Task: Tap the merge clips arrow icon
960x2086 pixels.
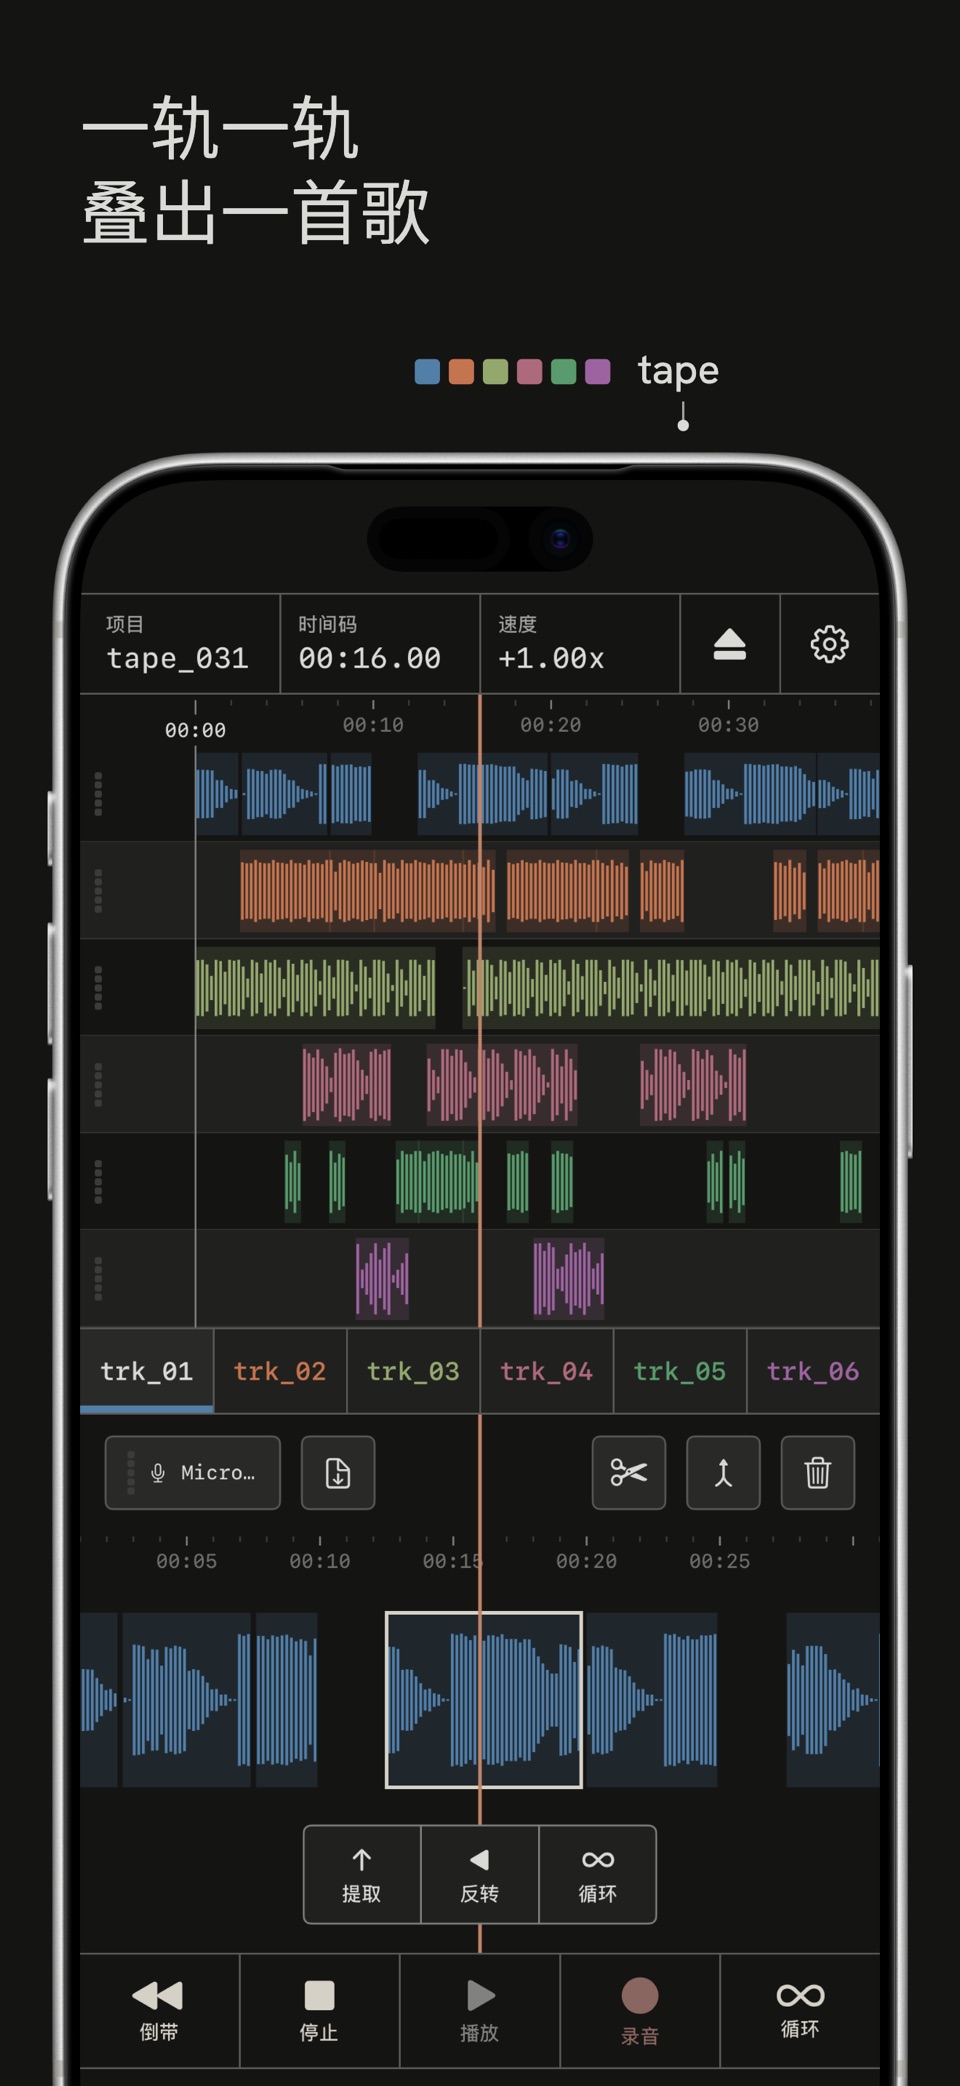Action: click(723, 1472)
